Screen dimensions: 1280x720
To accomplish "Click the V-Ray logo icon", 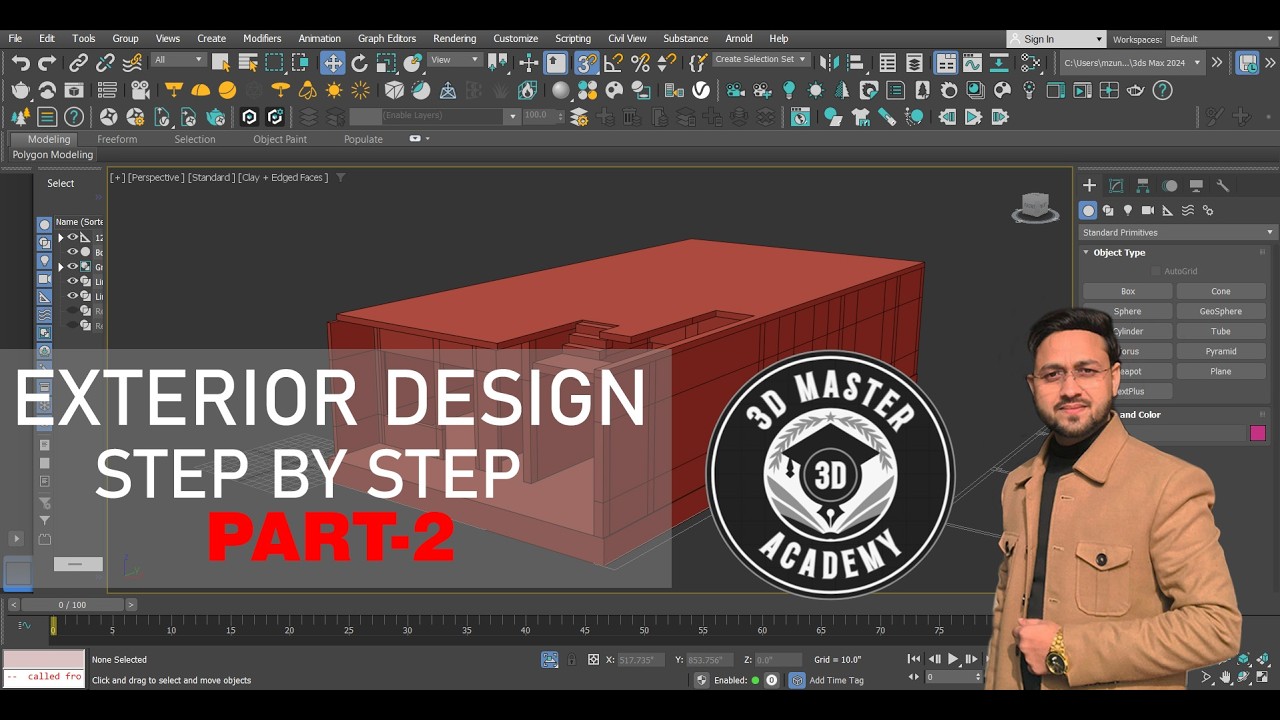I will 701,90.
